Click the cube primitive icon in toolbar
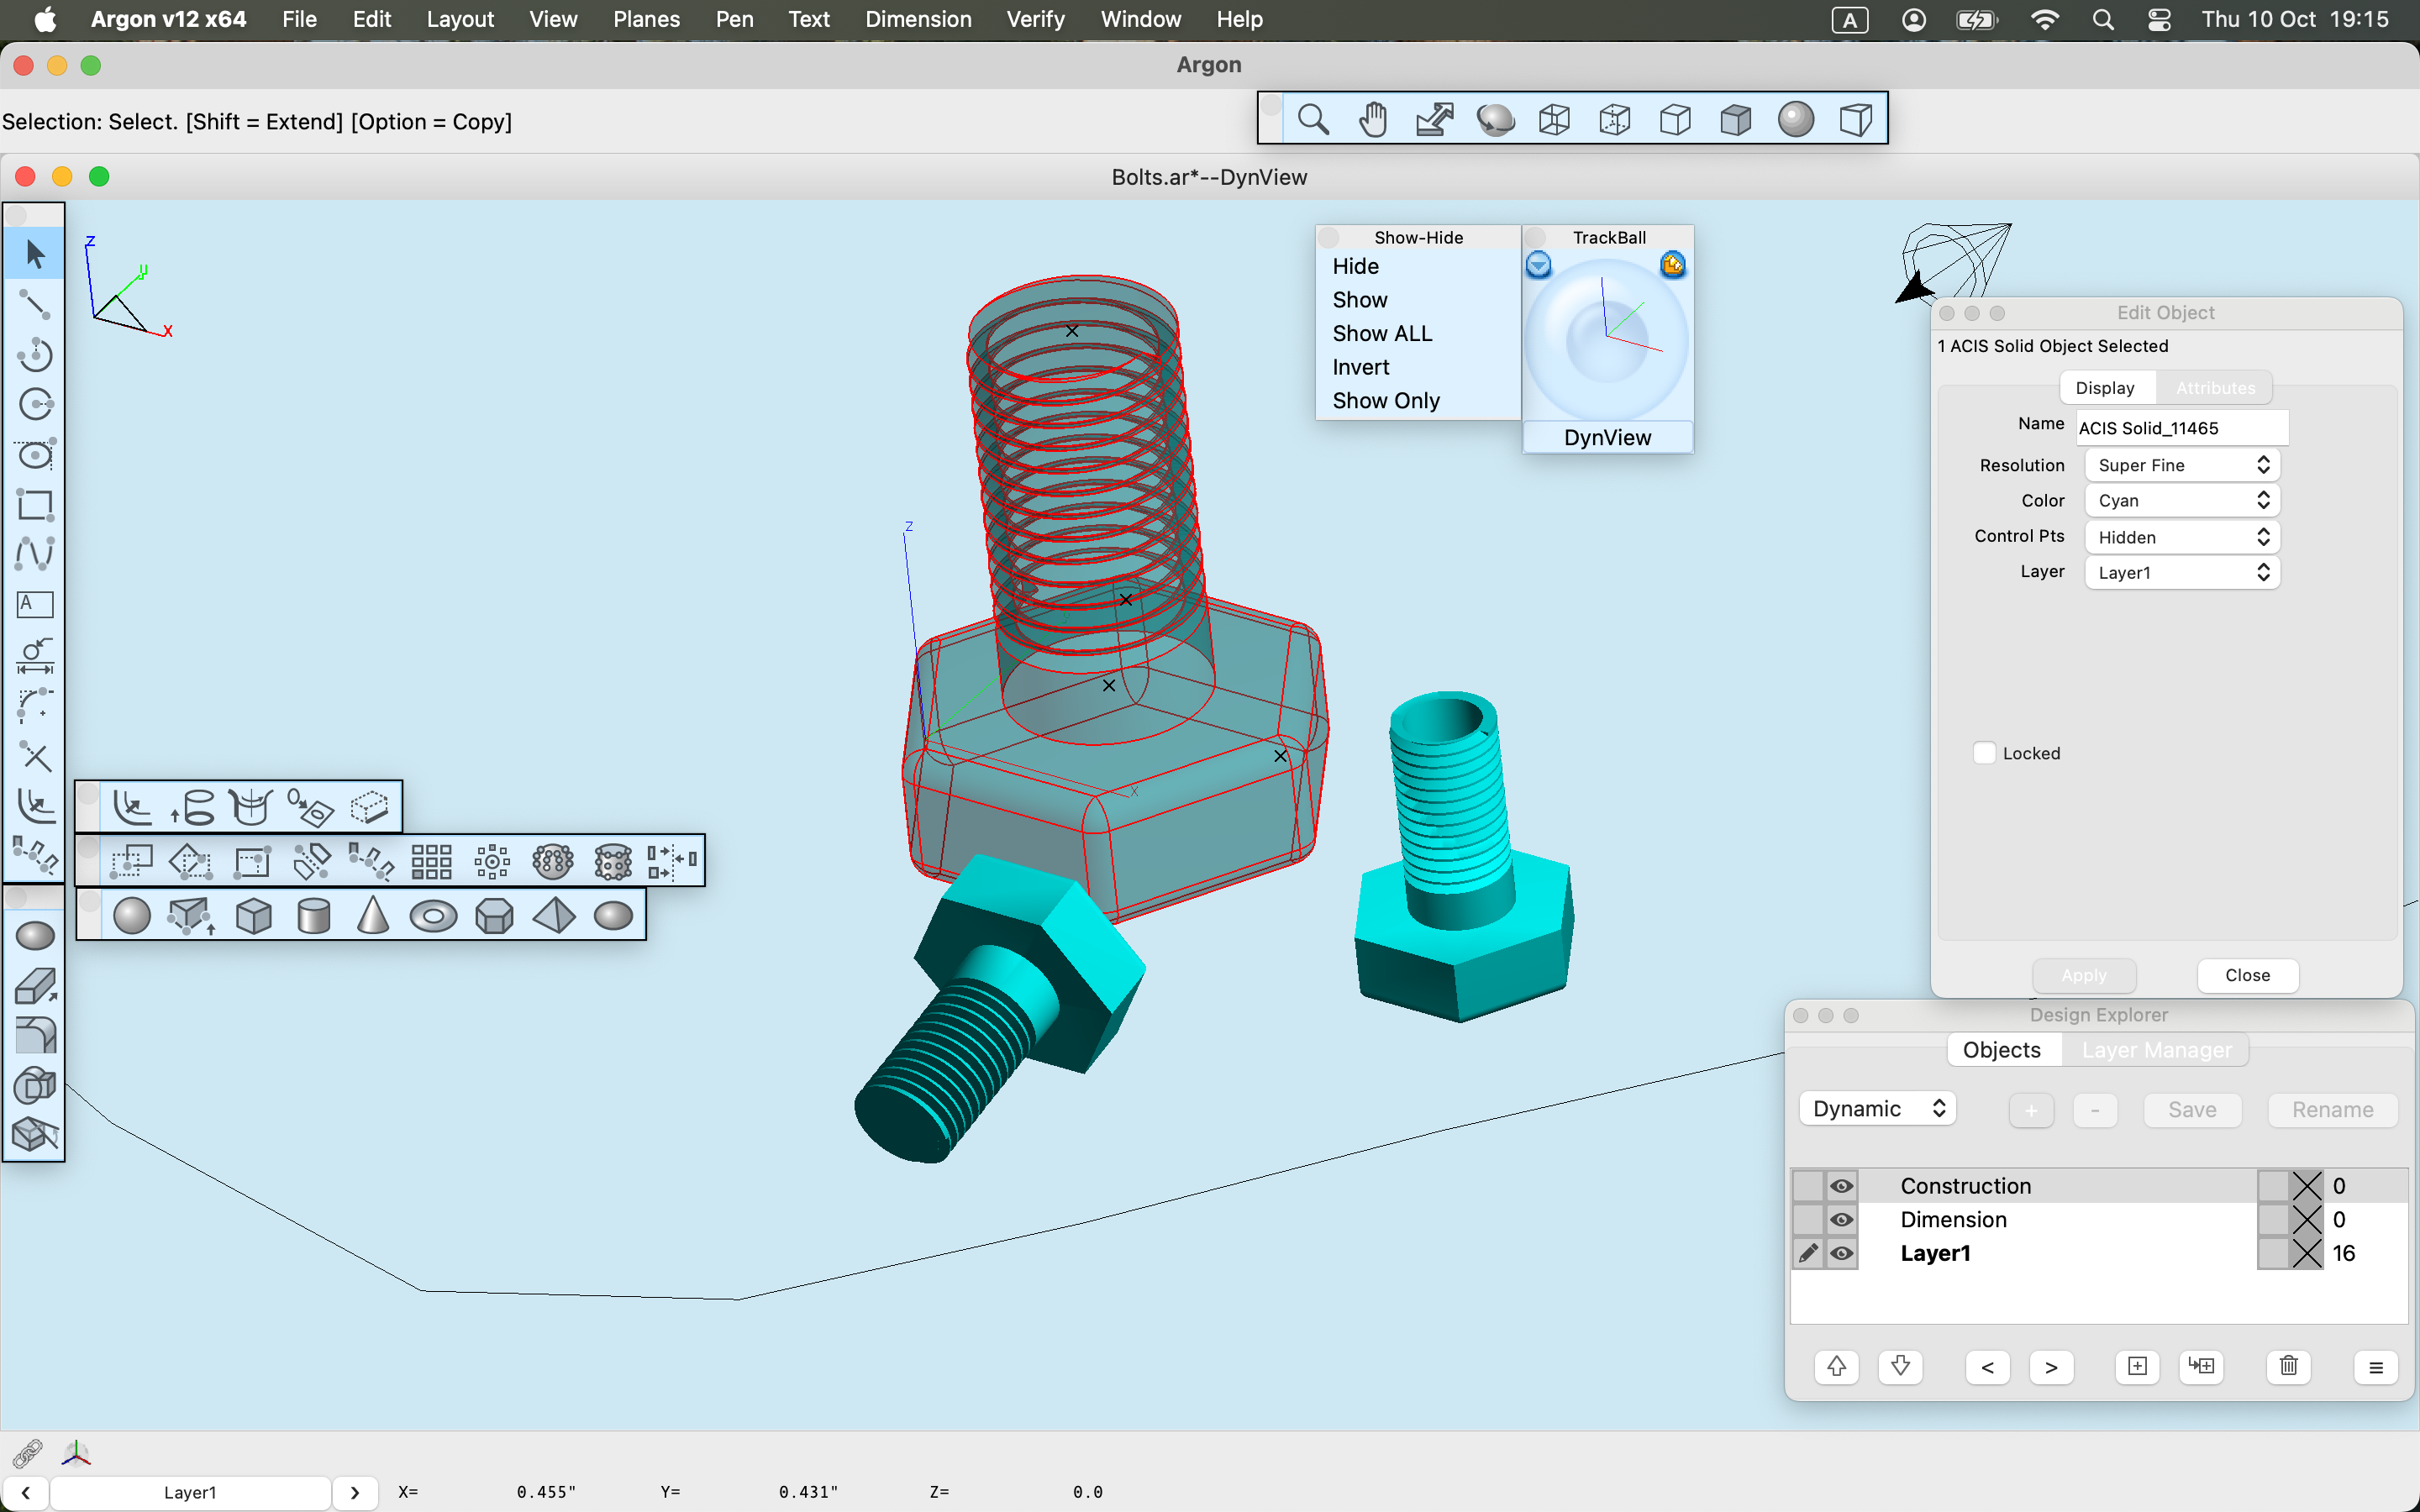 click(x=253, y=915)
